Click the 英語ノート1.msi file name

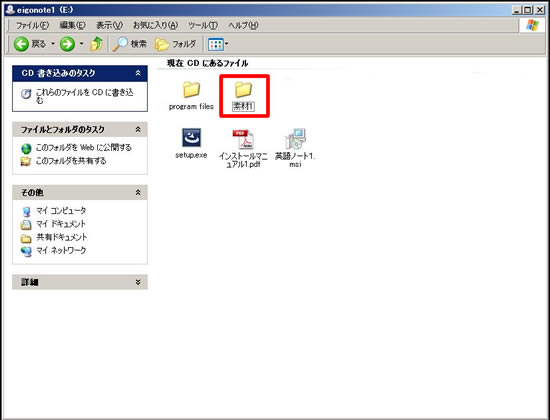click(295, 160)
